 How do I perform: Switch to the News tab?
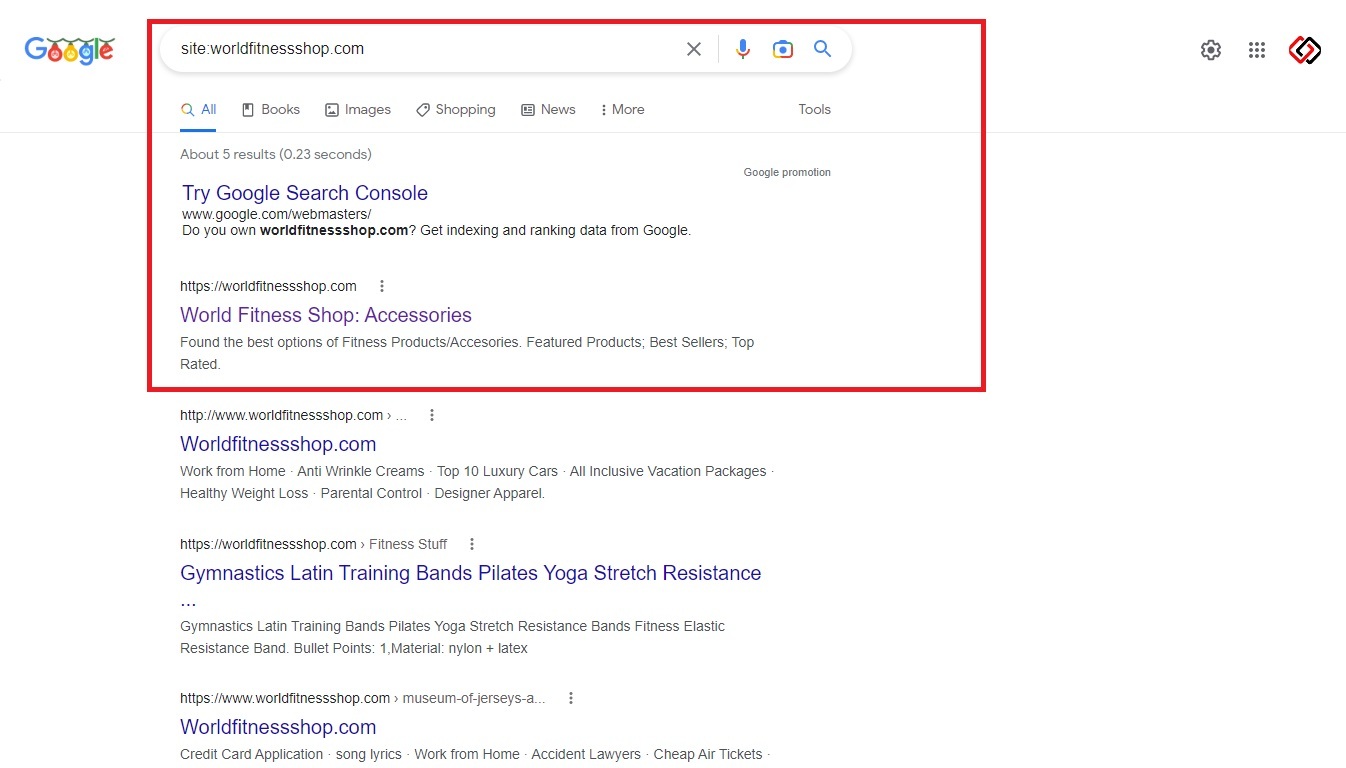click(548, 110)
